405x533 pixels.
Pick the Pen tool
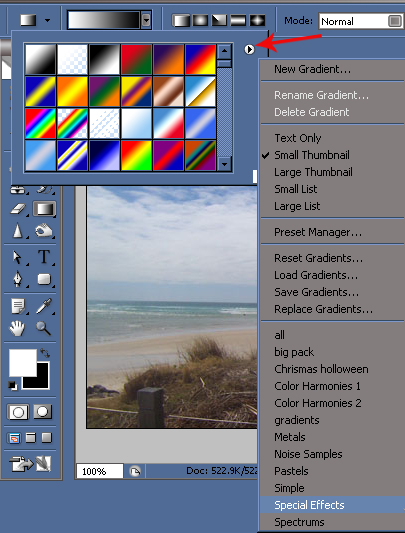[x=18, y=279]
